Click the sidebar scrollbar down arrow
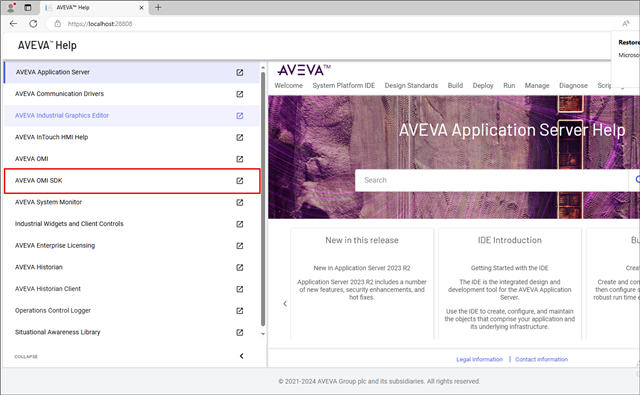This screenshot has width=640, height=395. [x=263, y=333]
